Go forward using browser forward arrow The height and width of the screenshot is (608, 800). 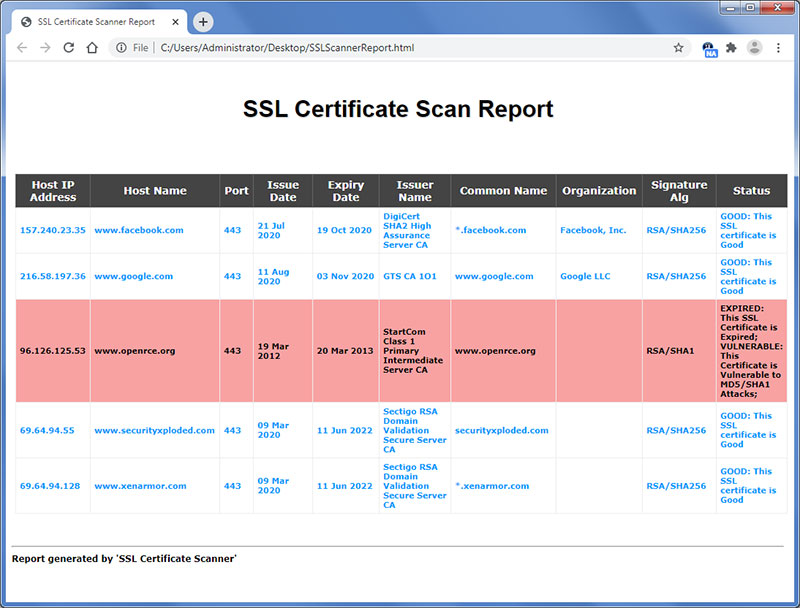click(45, 47)
